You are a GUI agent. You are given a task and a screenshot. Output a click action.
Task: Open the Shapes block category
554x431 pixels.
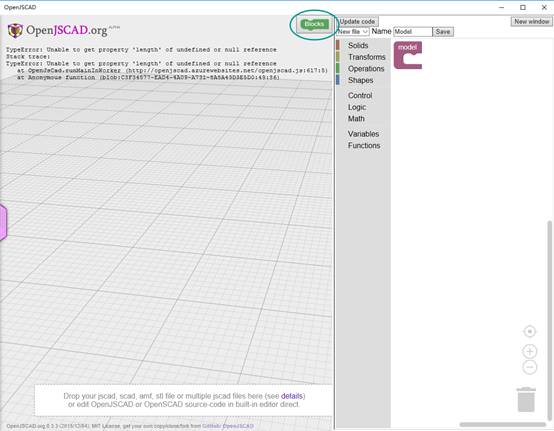point(360,81)
